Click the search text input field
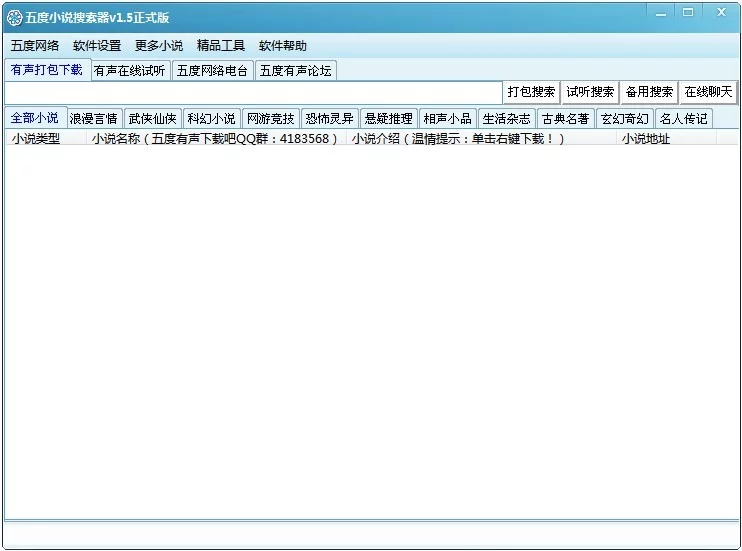 (252, 92)
